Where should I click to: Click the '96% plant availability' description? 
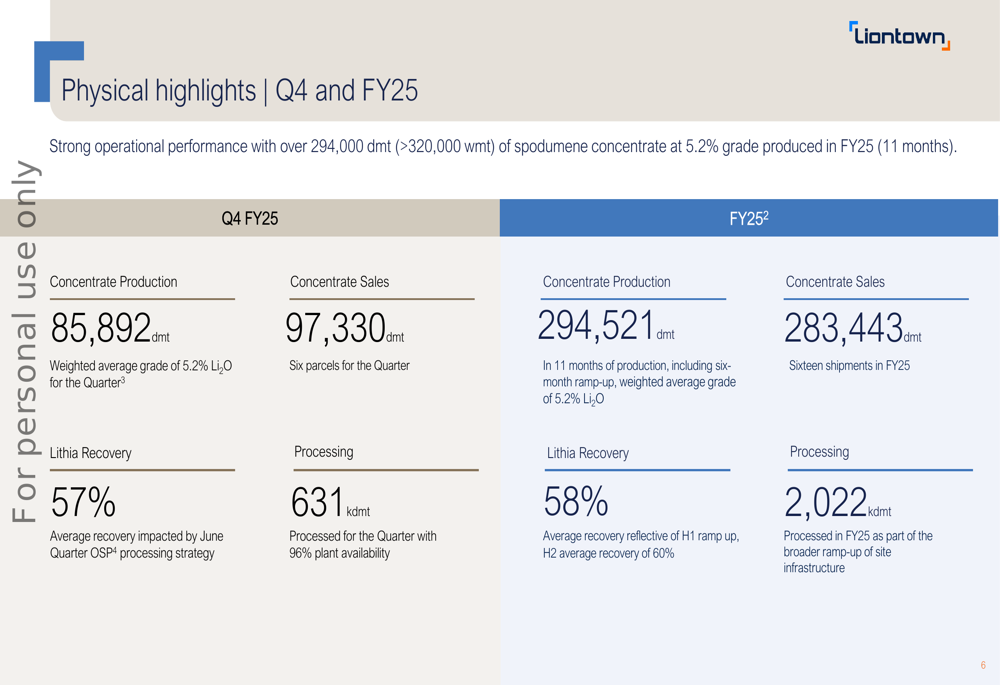[x=339, y=553]
